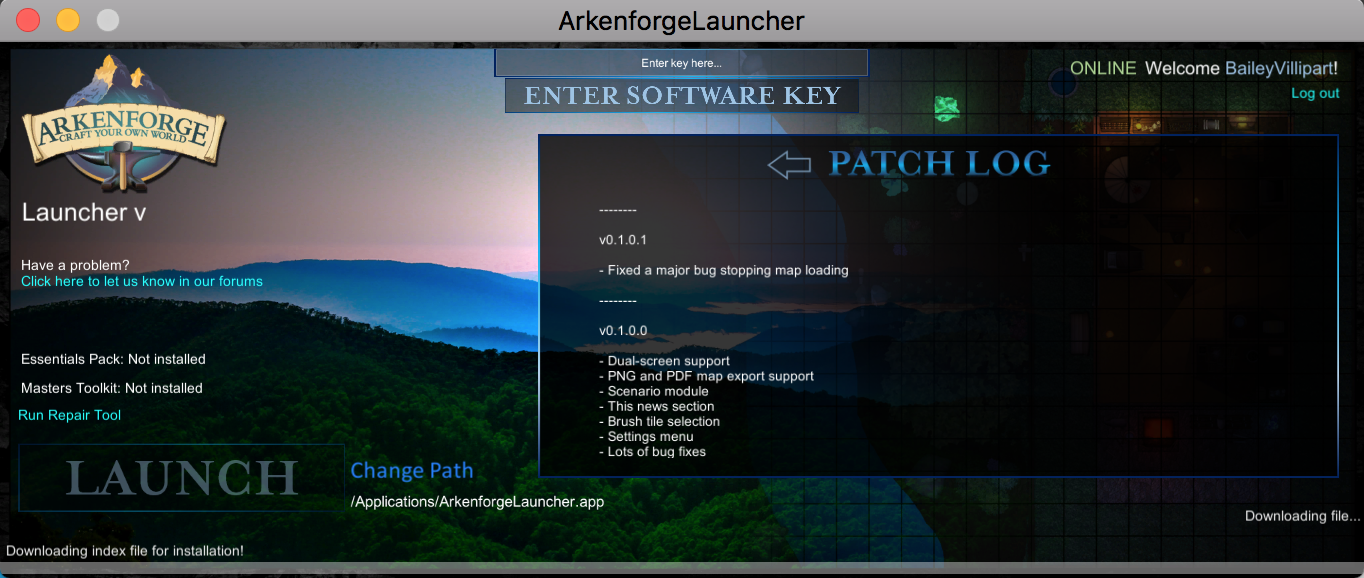The height and width of the screenshot is (578, 1364).
Task: Log out of the account
Action: [1315, 93]
